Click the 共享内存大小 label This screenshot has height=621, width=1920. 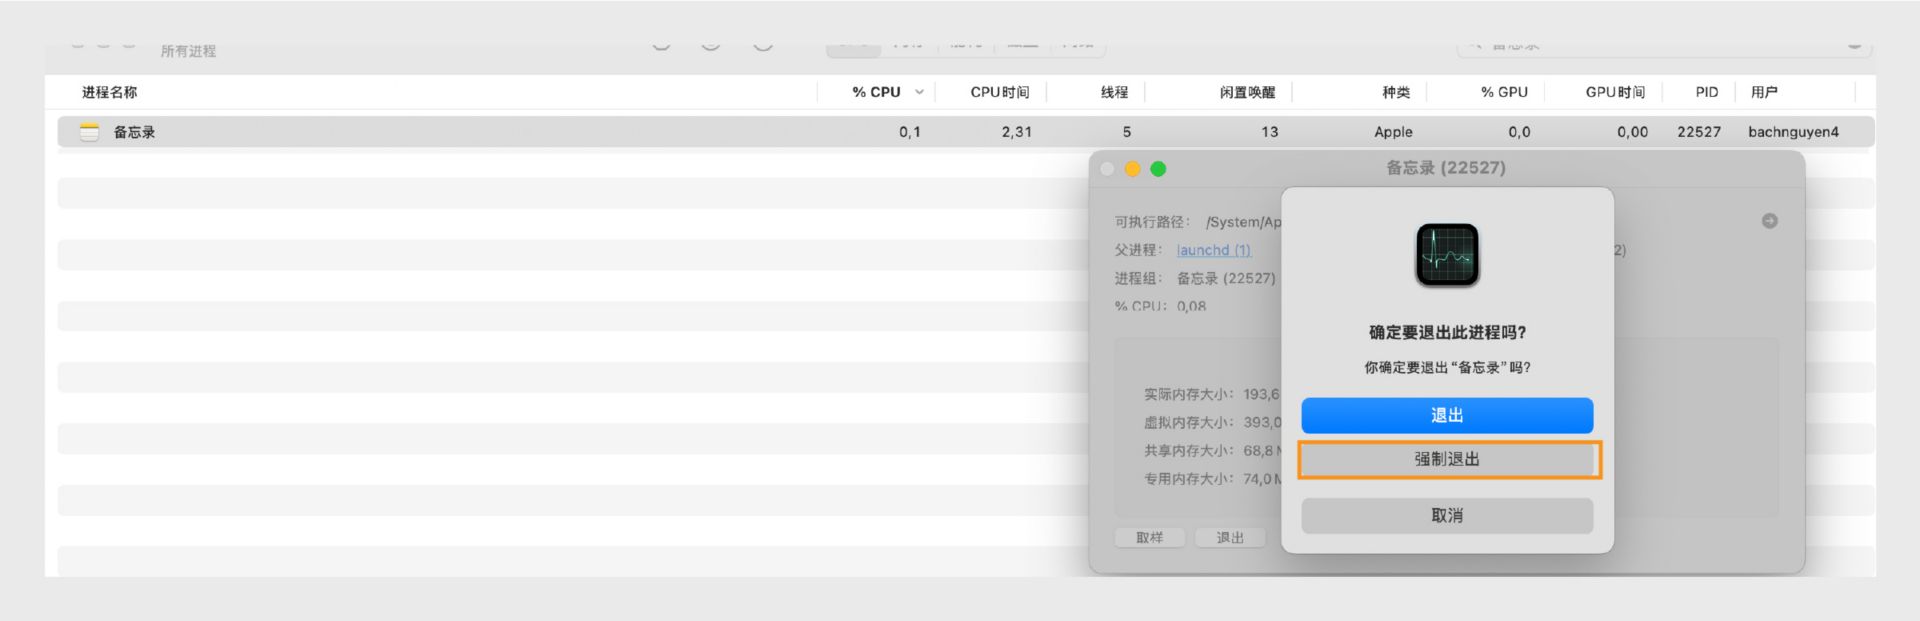pos(1189,451)
